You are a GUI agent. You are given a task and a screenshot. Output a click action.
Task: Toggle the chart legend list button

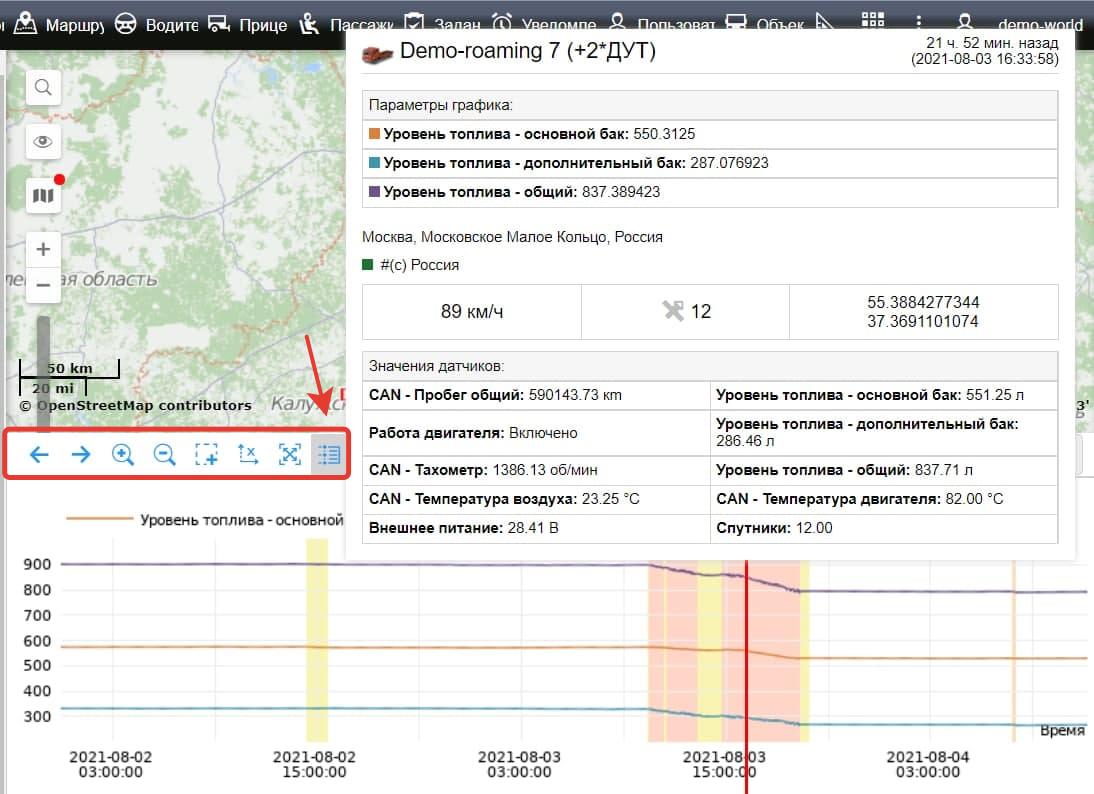[329, 455]
